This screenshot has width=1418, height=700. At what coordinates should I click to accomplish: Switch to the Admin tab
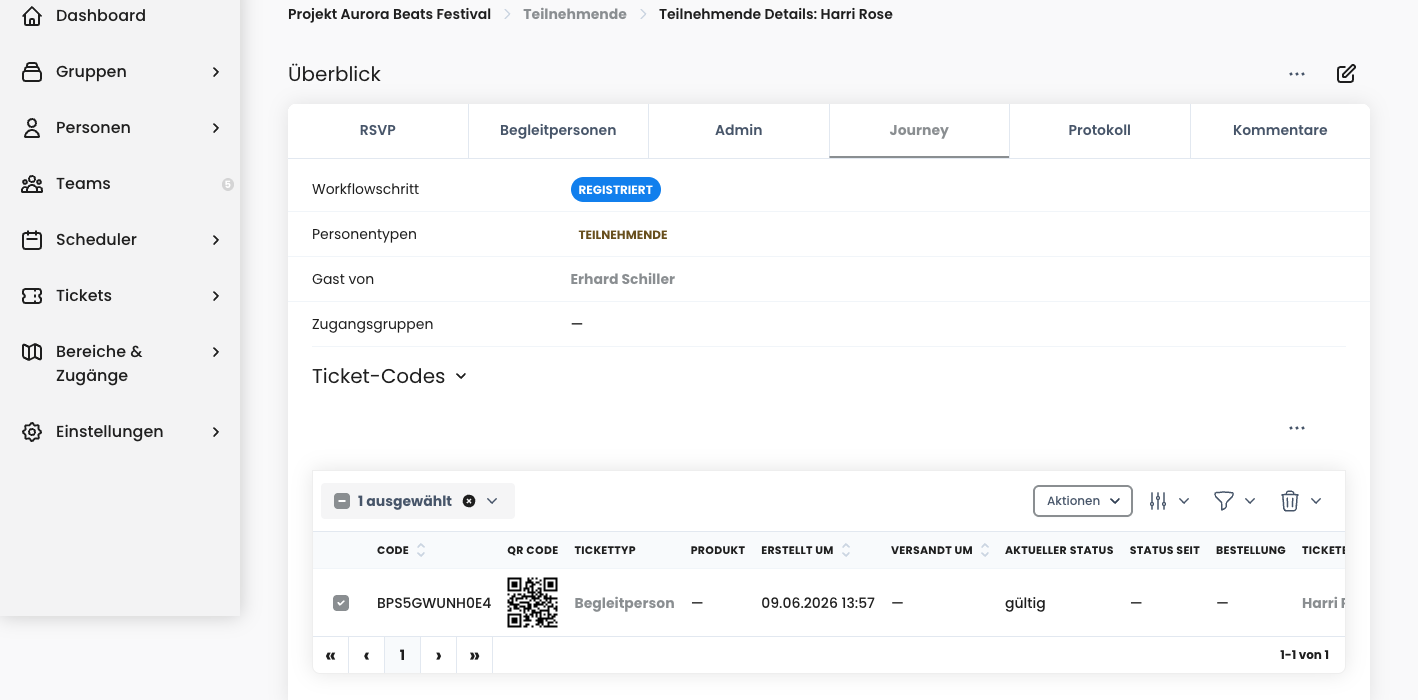[x=739, y=131]
